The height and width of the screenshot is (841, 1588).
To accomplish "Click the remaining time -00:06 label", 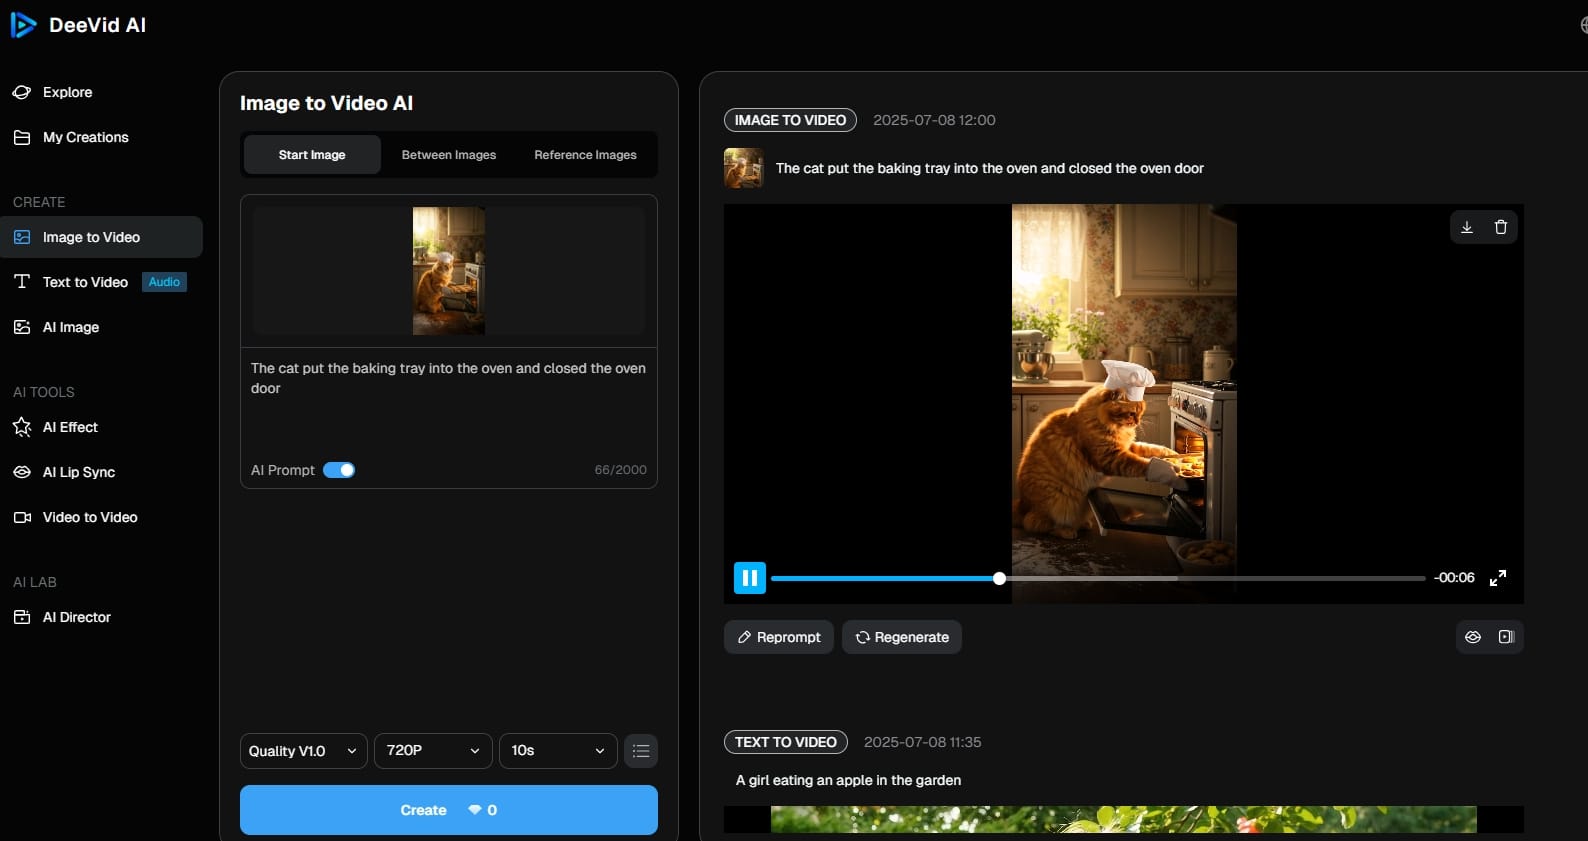I will coord(1454,578).
